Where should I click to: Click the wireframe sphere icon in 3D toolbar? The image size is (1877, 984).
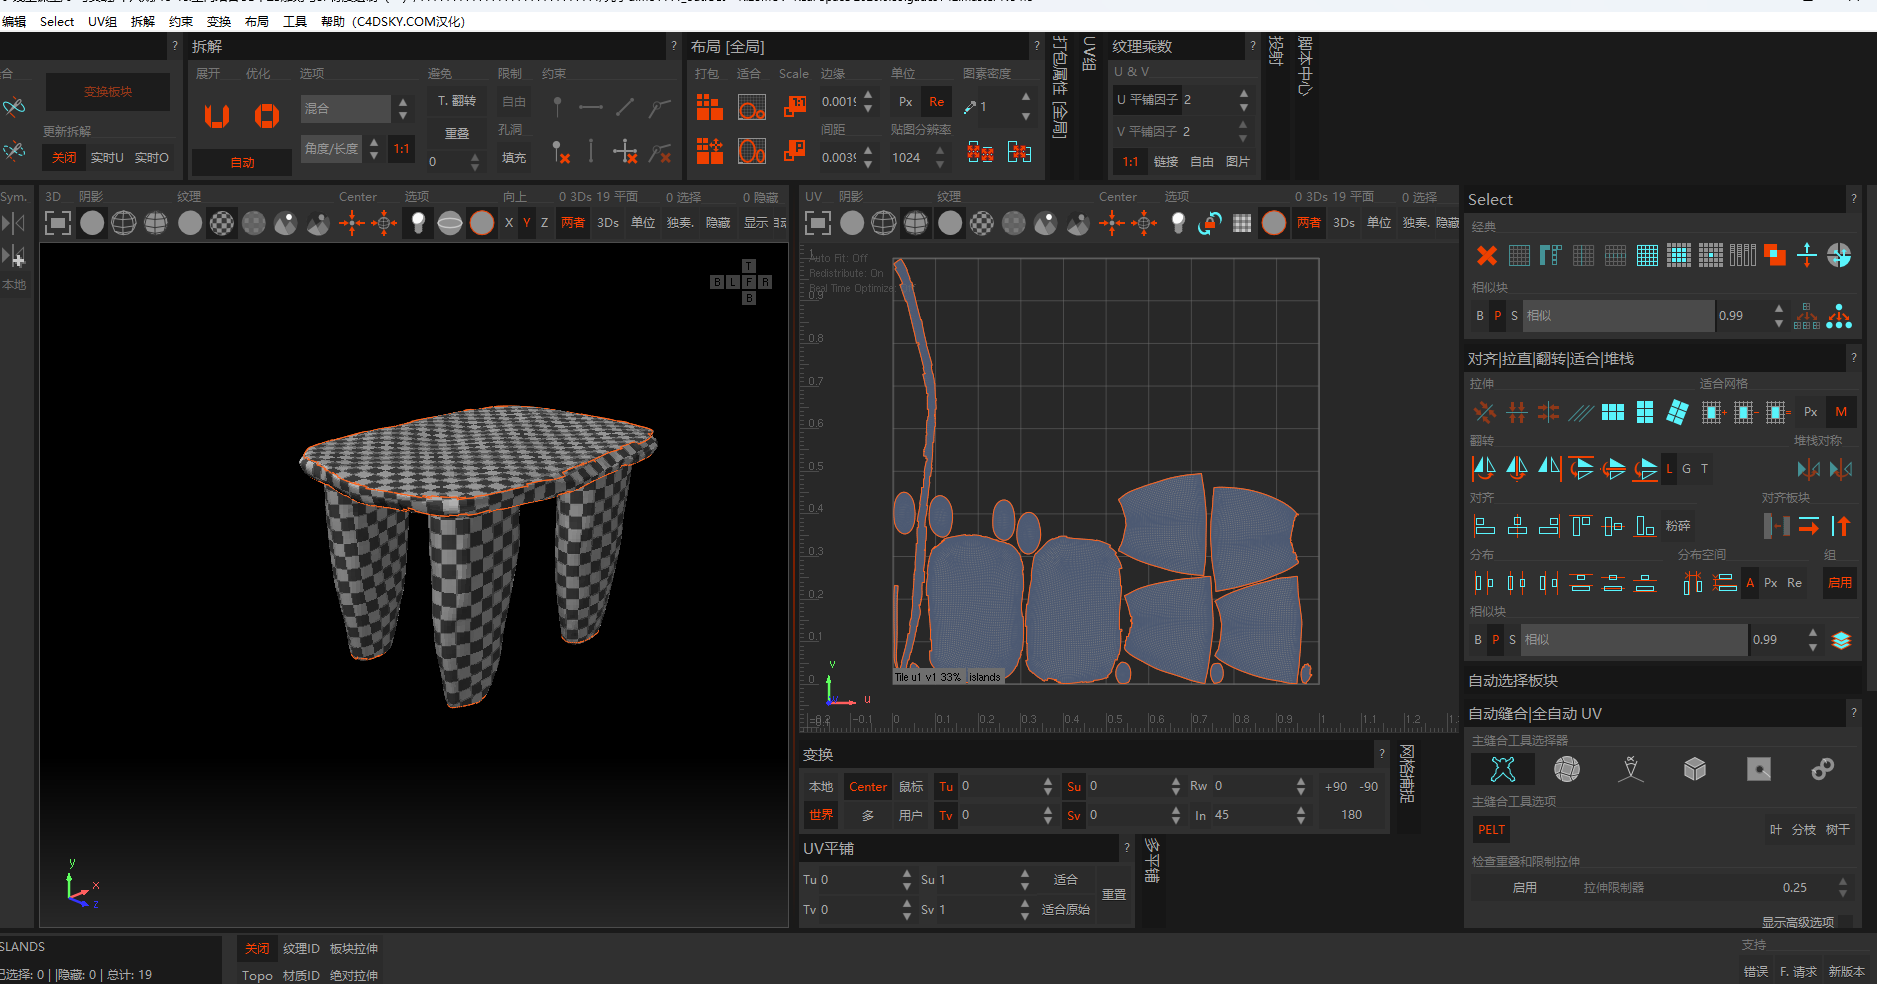(x=124, y=223)
